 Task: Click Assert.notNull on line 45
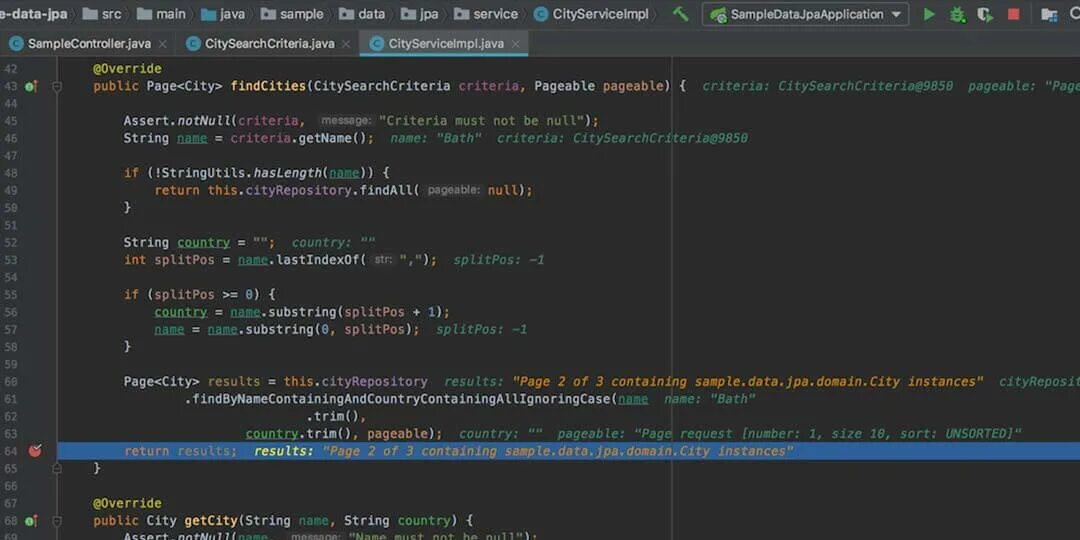tap(177, 121)
